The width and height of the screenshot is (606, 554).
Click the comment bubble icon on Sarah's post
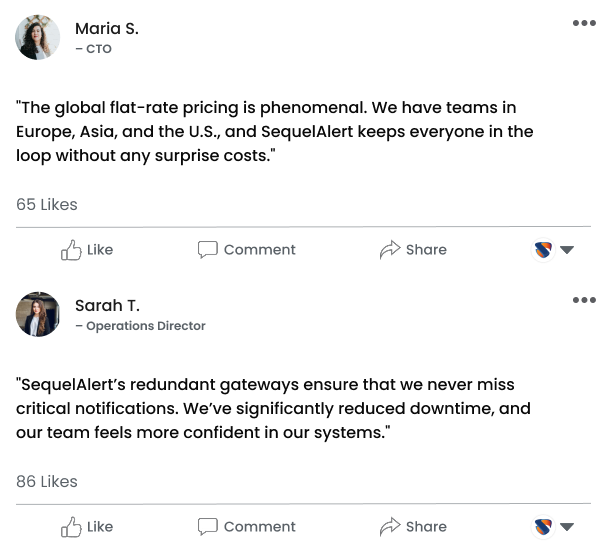click(207, 527)
